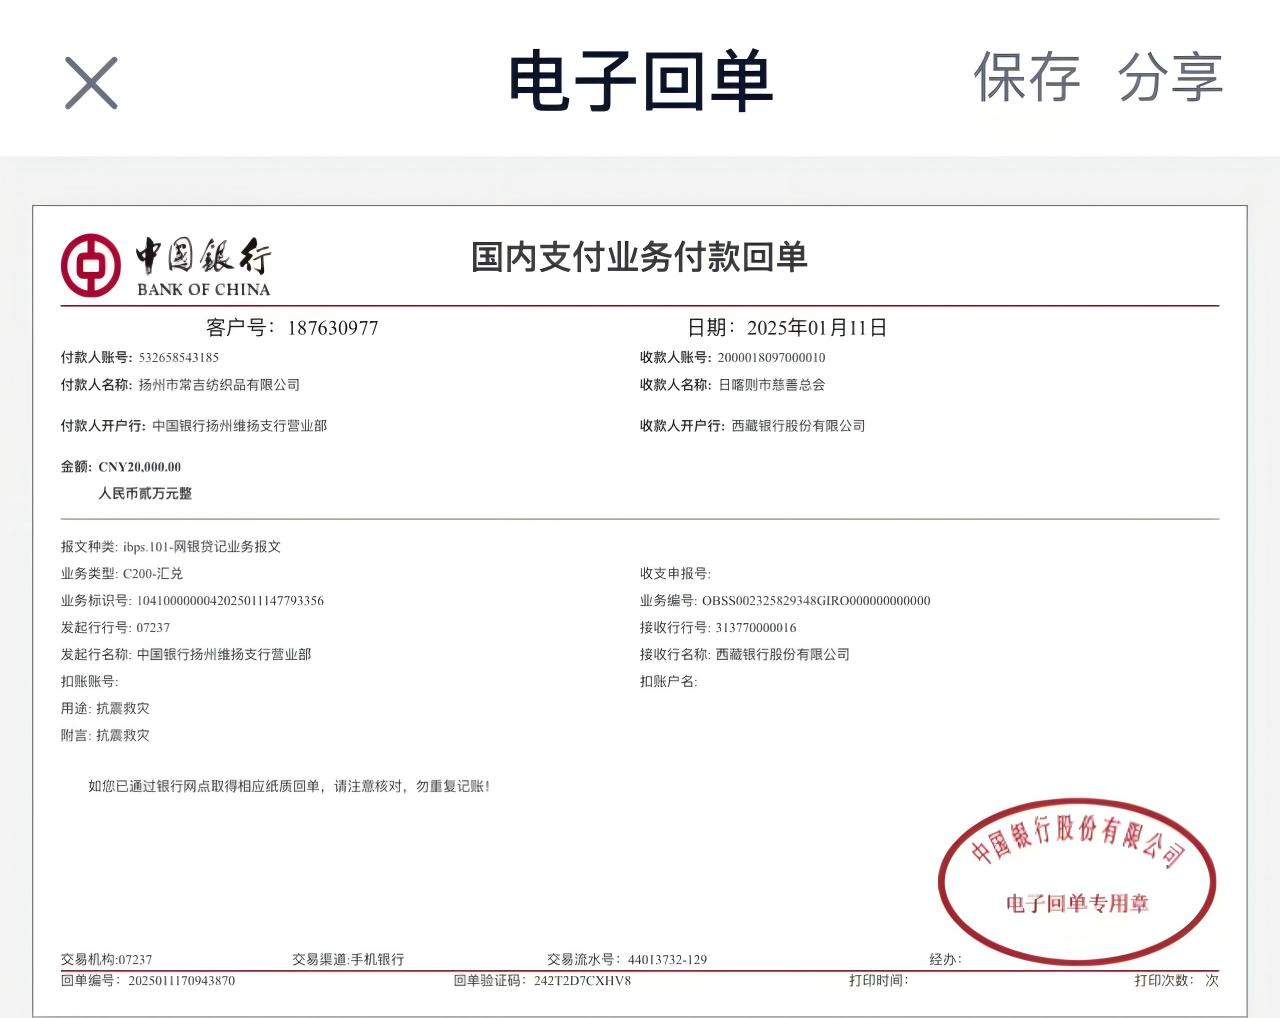This screenshot has height=1018, width=1280.
Task: Close the electronic receipt with X icon
Action: (91, 83)
